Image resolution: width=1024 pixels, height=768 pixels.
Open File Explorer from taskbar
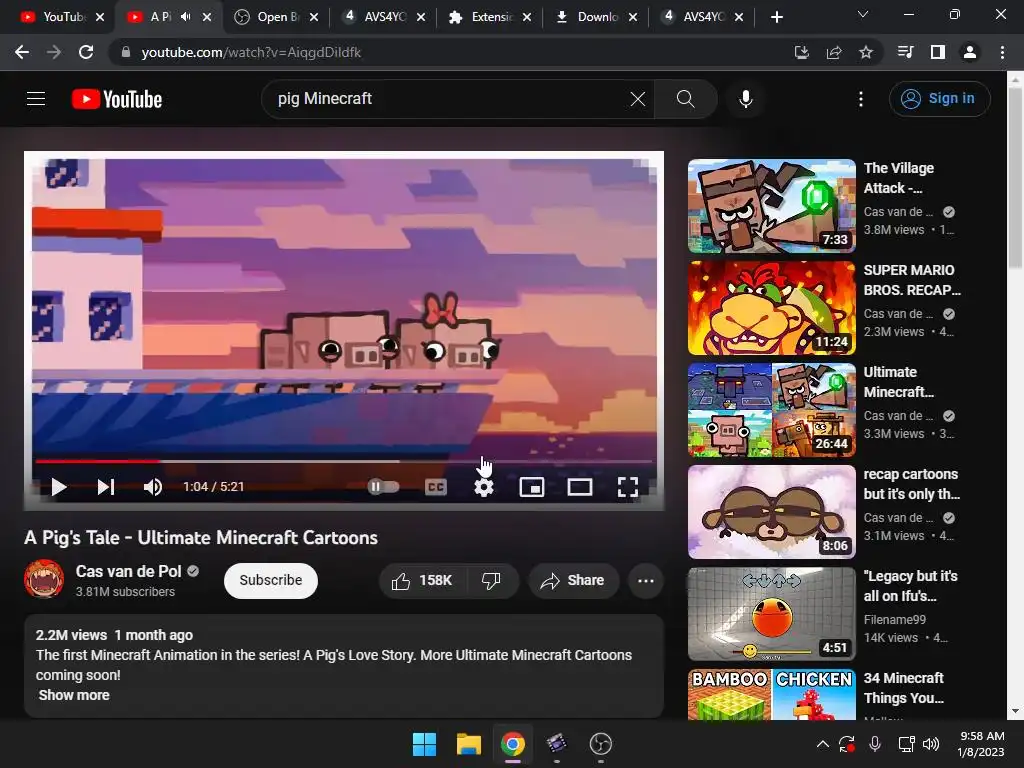469,744
